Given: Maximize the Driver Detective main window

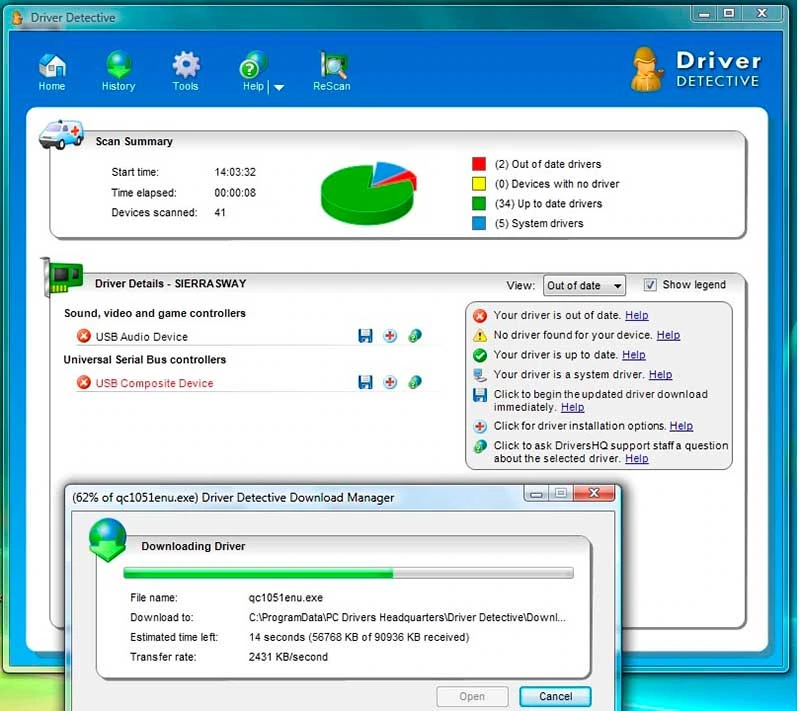Looking at the screenshot, I should [729, 14].
